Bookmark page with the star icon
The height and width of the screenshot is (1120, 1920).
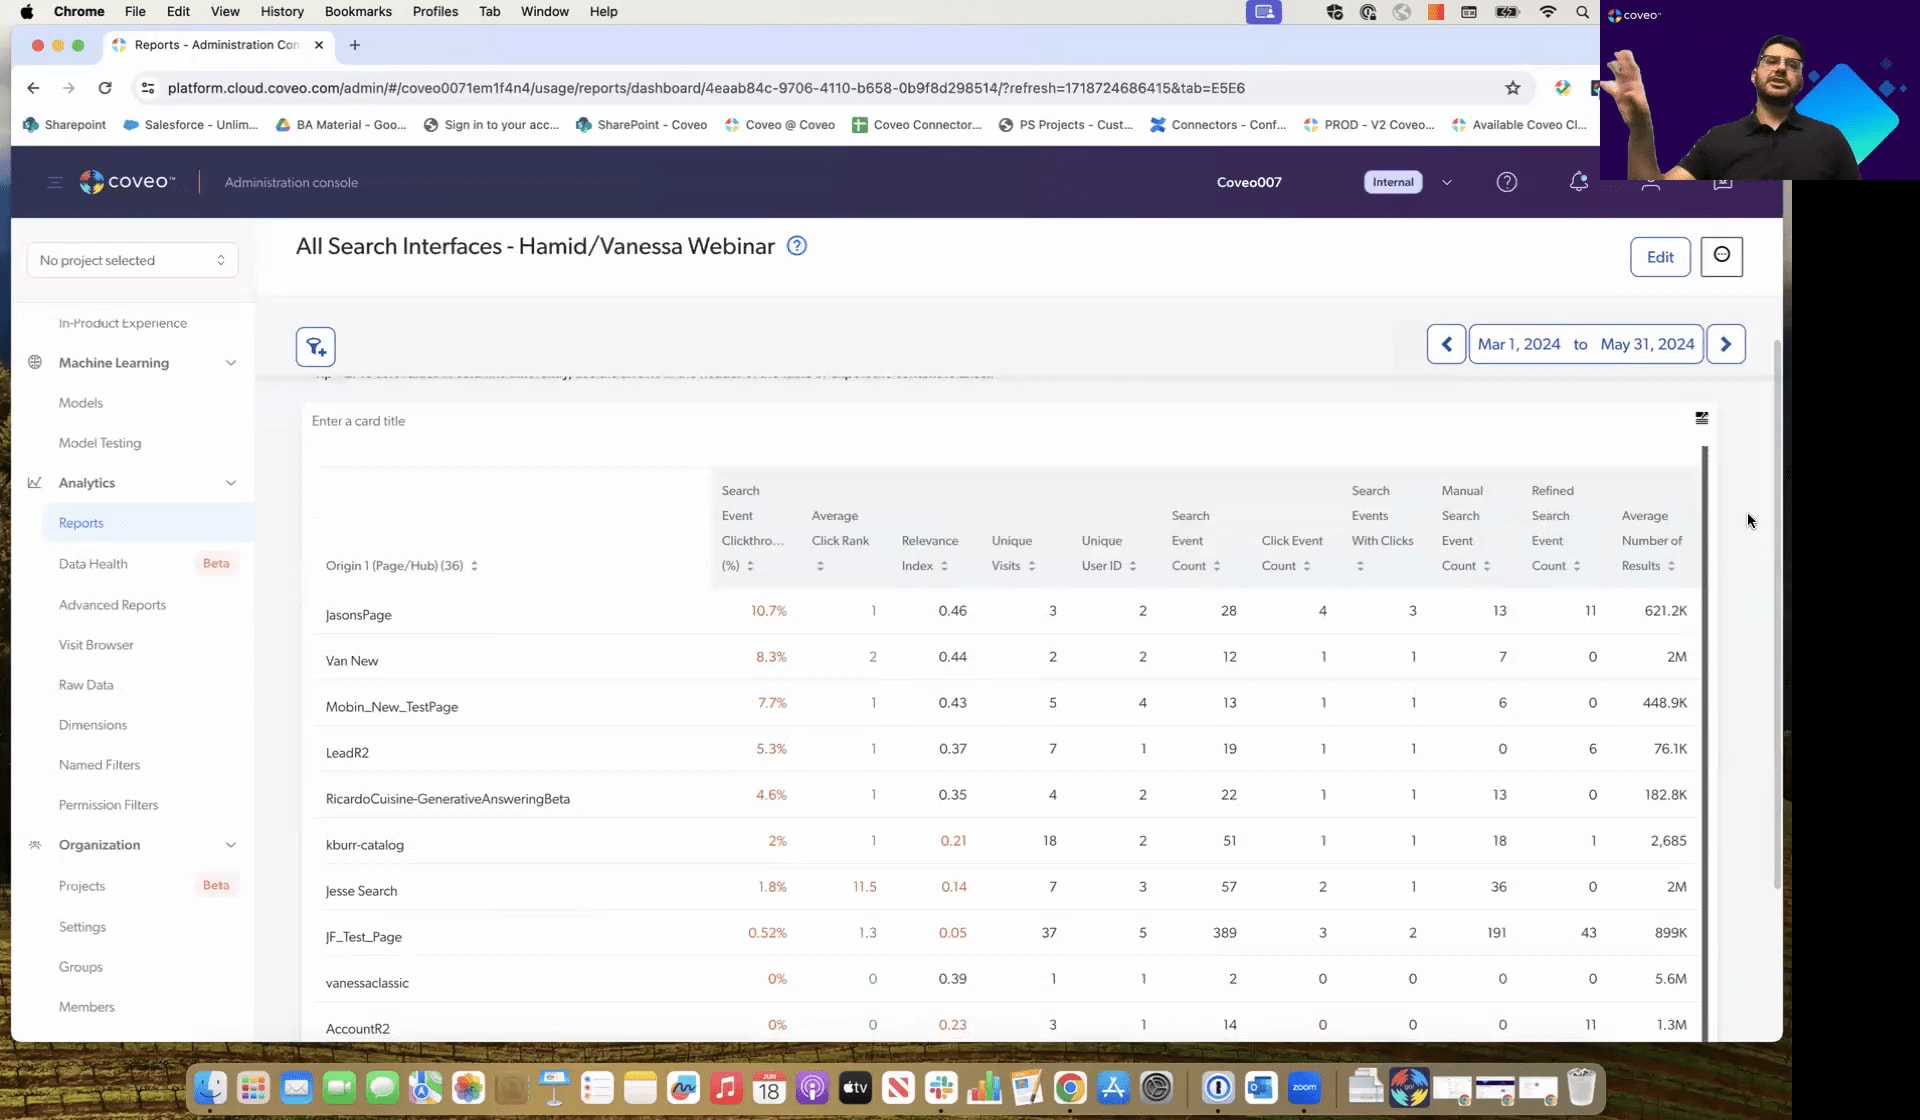(x=1512, y=88)
